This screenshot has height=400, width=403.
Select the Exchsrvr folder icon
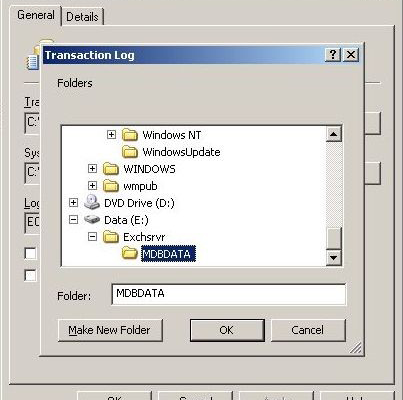pos(111,237)
